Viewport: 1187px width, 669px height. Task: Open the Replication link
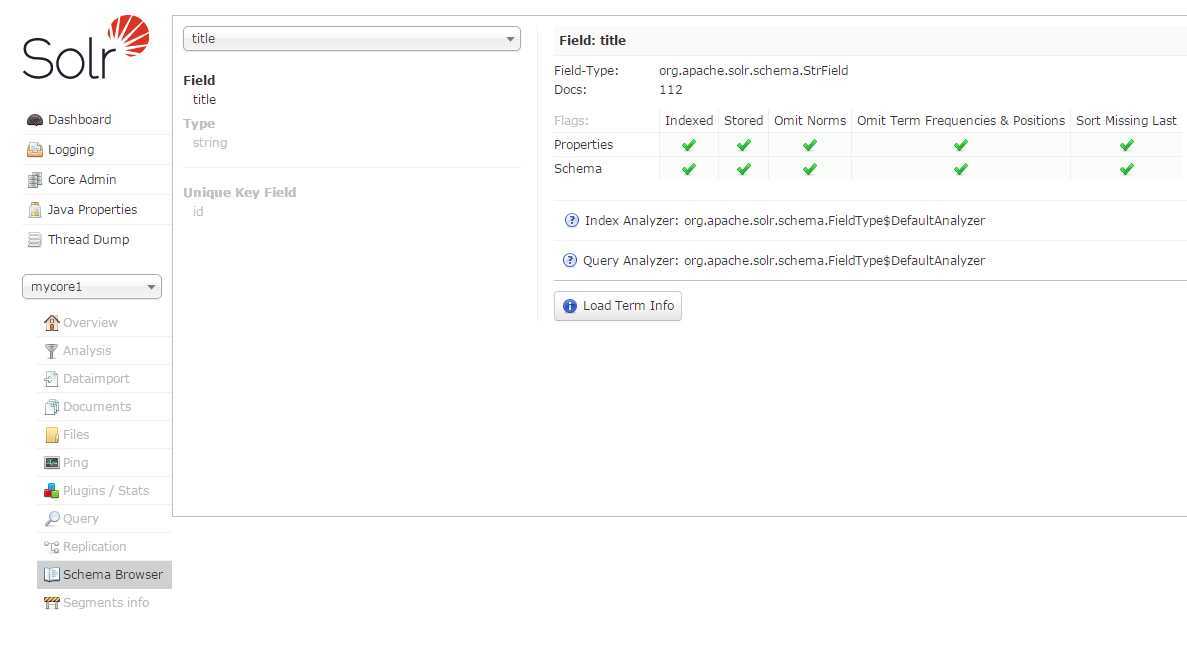point(95,546)
